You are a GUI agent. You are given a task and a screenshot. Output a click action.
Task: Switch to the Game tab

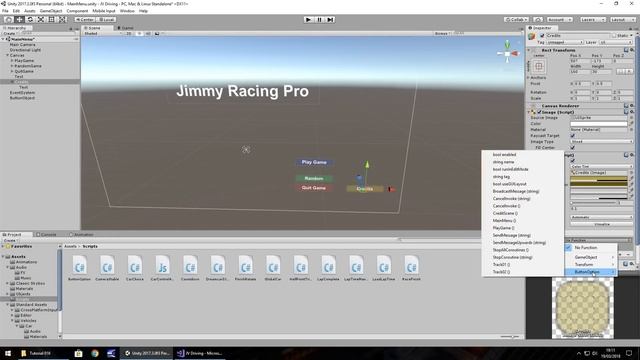(126, 28)
